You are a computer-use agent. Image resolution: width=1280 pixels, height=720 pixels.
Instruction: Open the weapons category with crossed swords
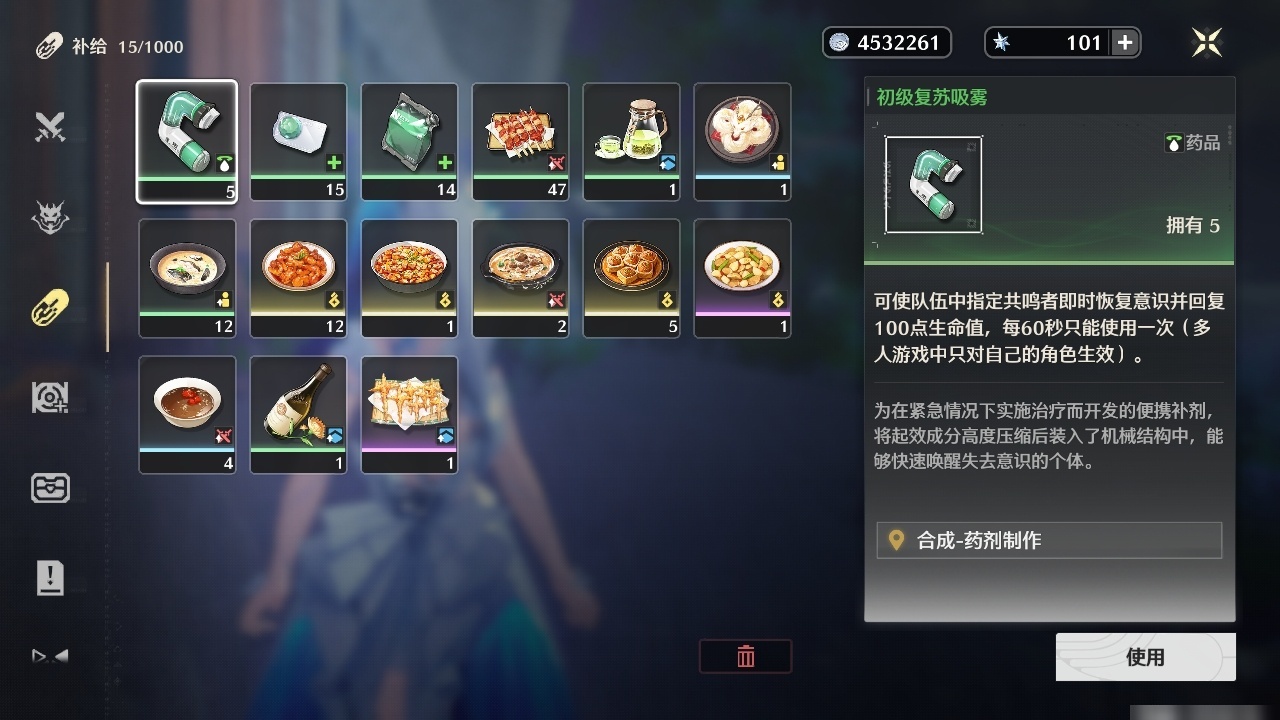point(50,127)
